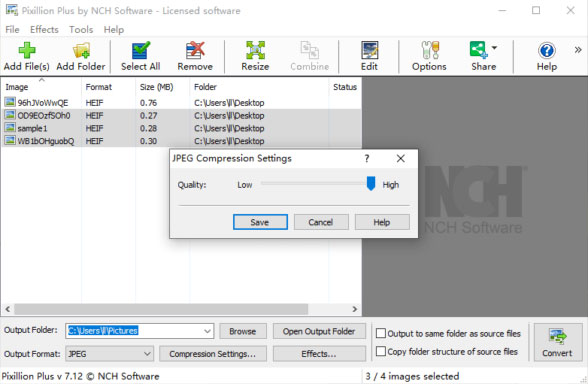
Task: Sort by the Image column header
Action: pos(41,87)
